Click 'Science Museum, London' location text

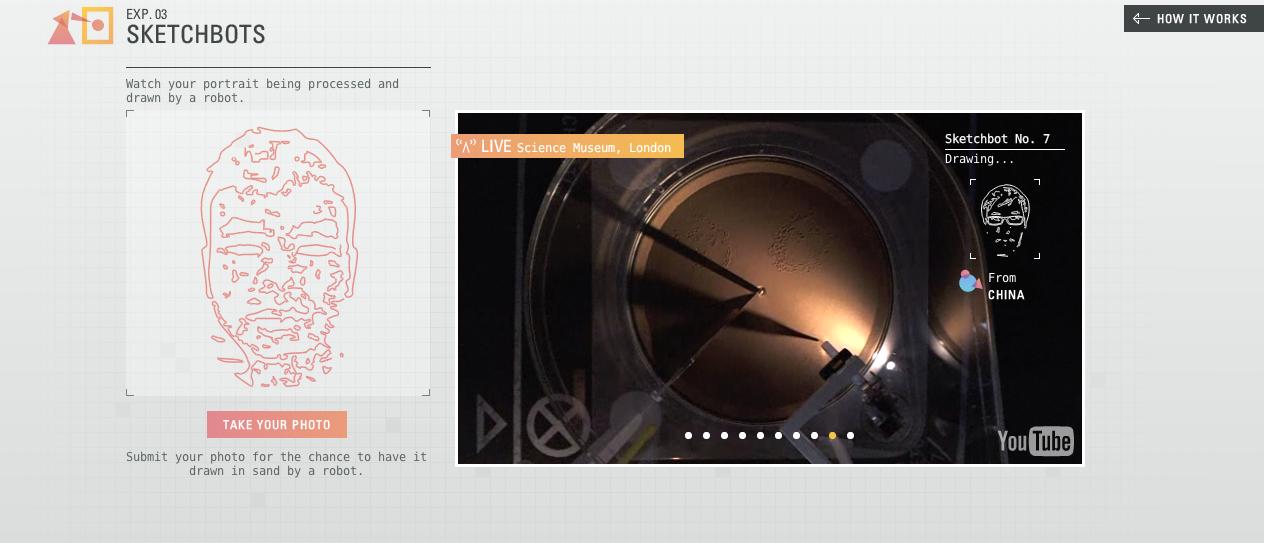pos(594,148)
